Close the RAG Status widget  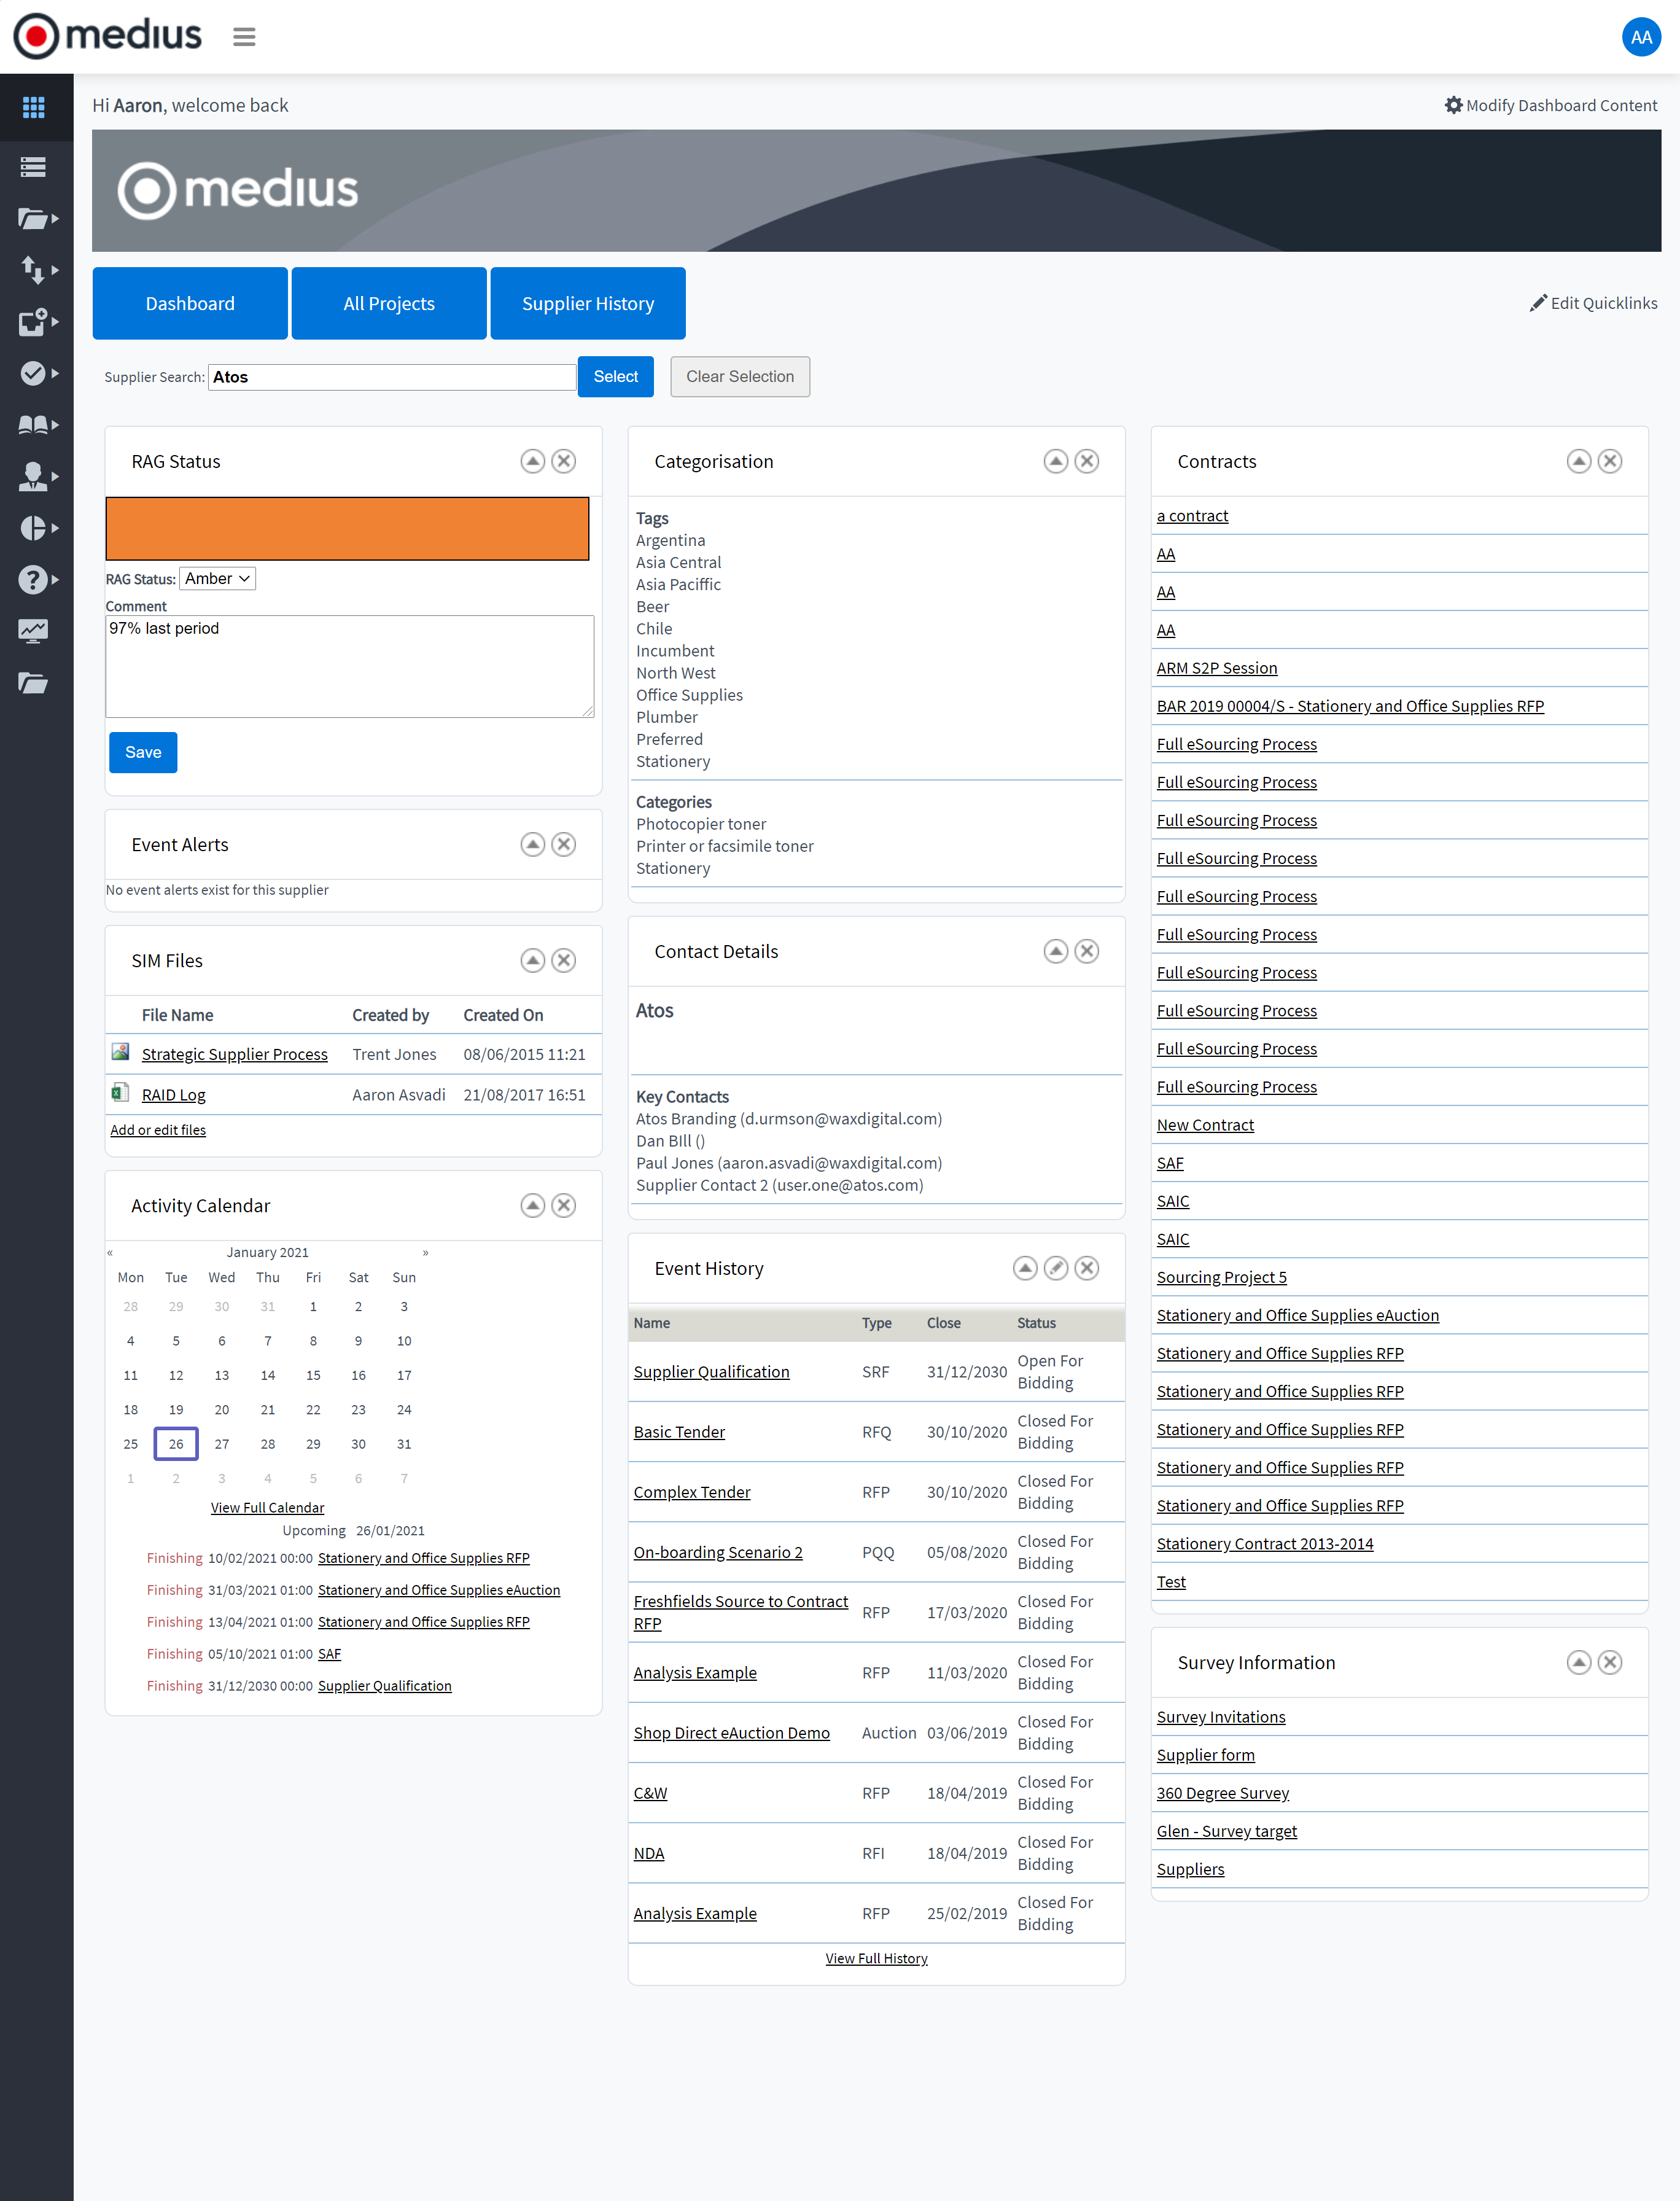tap(564, 461)
